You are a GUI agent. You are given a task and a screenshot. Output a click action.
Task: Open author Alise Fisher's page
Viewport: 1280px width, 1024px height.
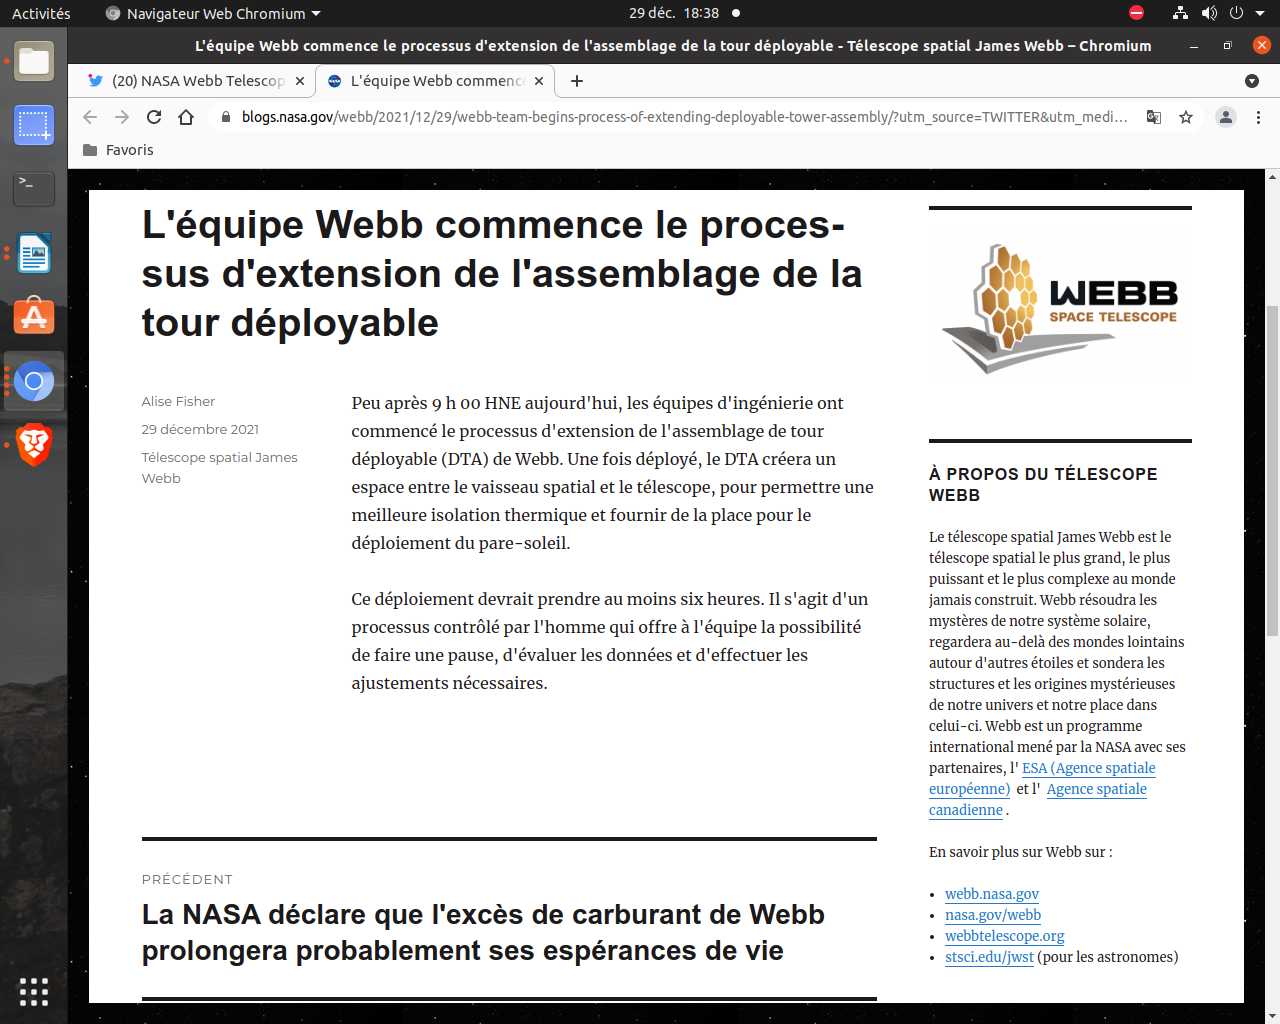click(178, 401)
